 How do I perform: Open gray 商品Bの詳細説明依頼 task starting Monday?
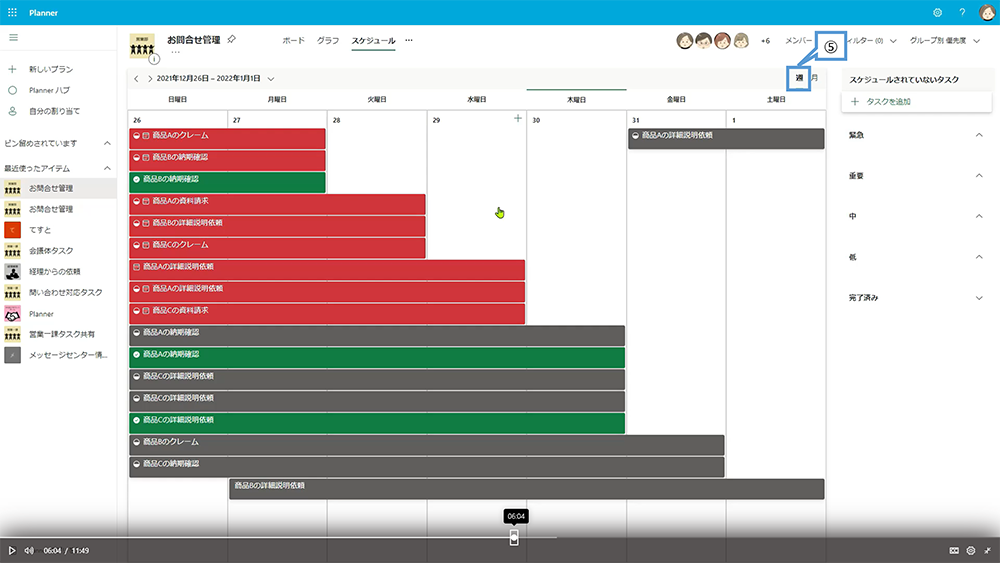point(527,488)
